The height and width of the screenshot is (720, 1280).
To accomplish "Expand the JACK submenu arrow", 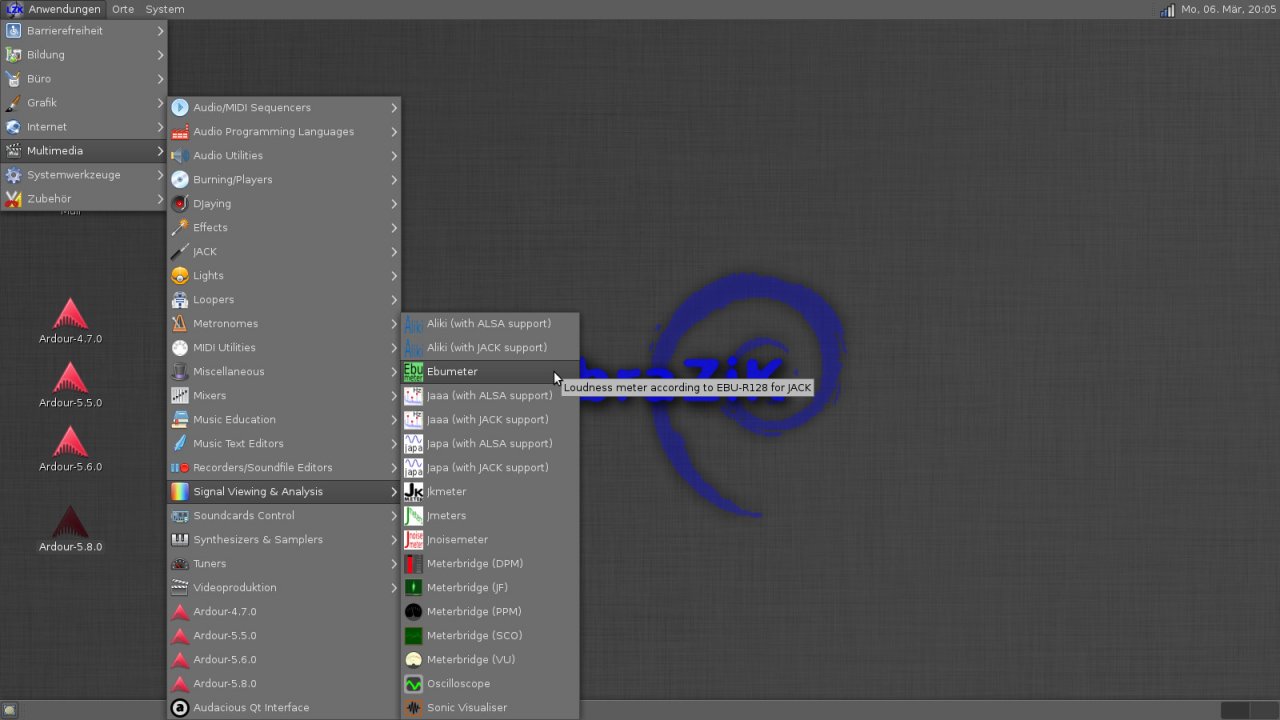I will (394, 252).
